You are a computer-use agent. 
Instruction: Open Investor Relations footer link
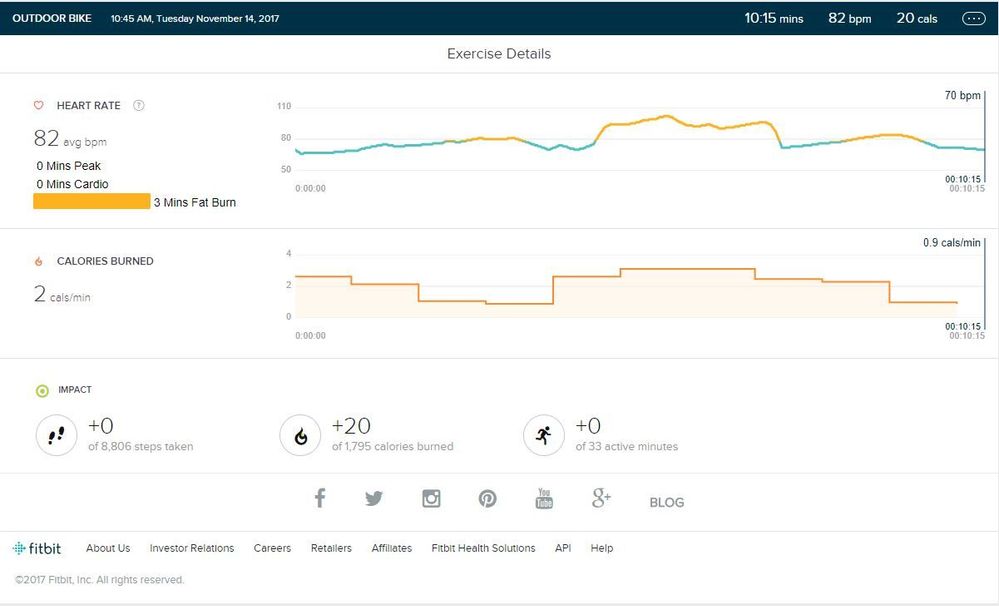click(x=191, y=548)
